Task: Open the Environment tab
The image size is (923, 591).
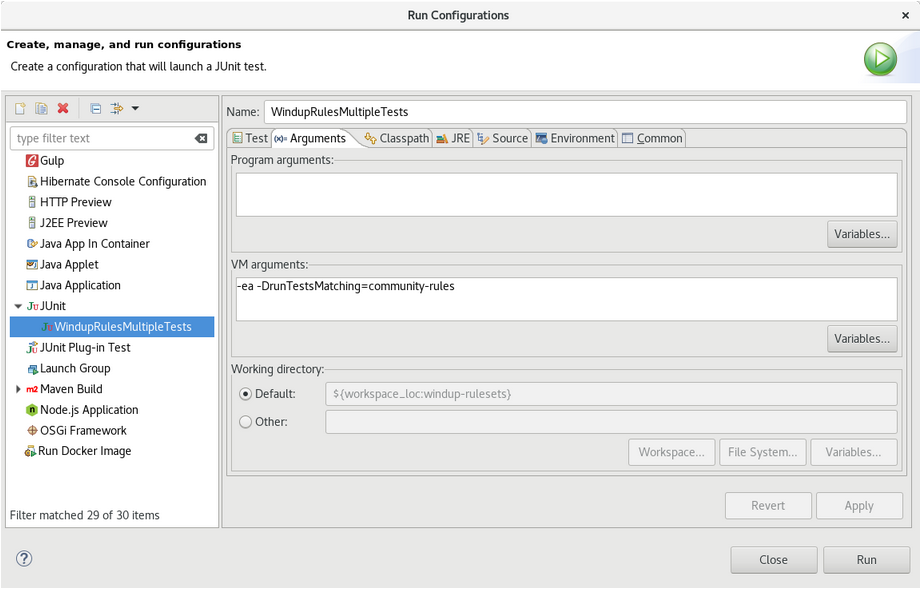Action: pyautogui.click(x=575, y=139)
